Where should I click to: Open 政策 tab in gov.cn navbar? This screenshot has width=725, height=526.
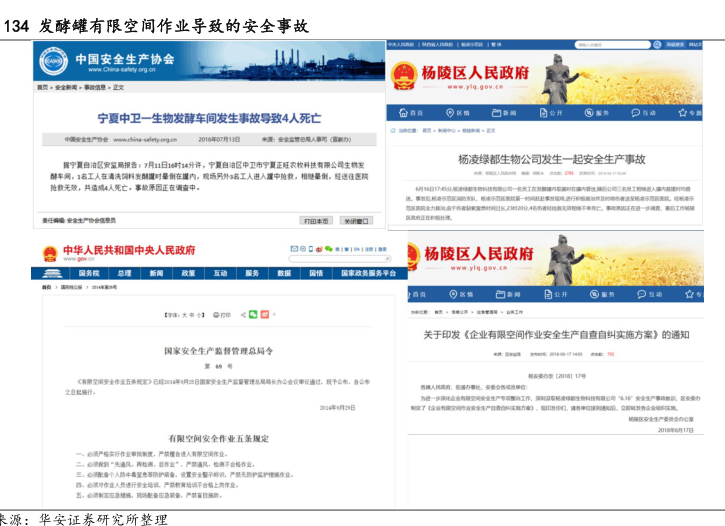[x=188, y=273]
